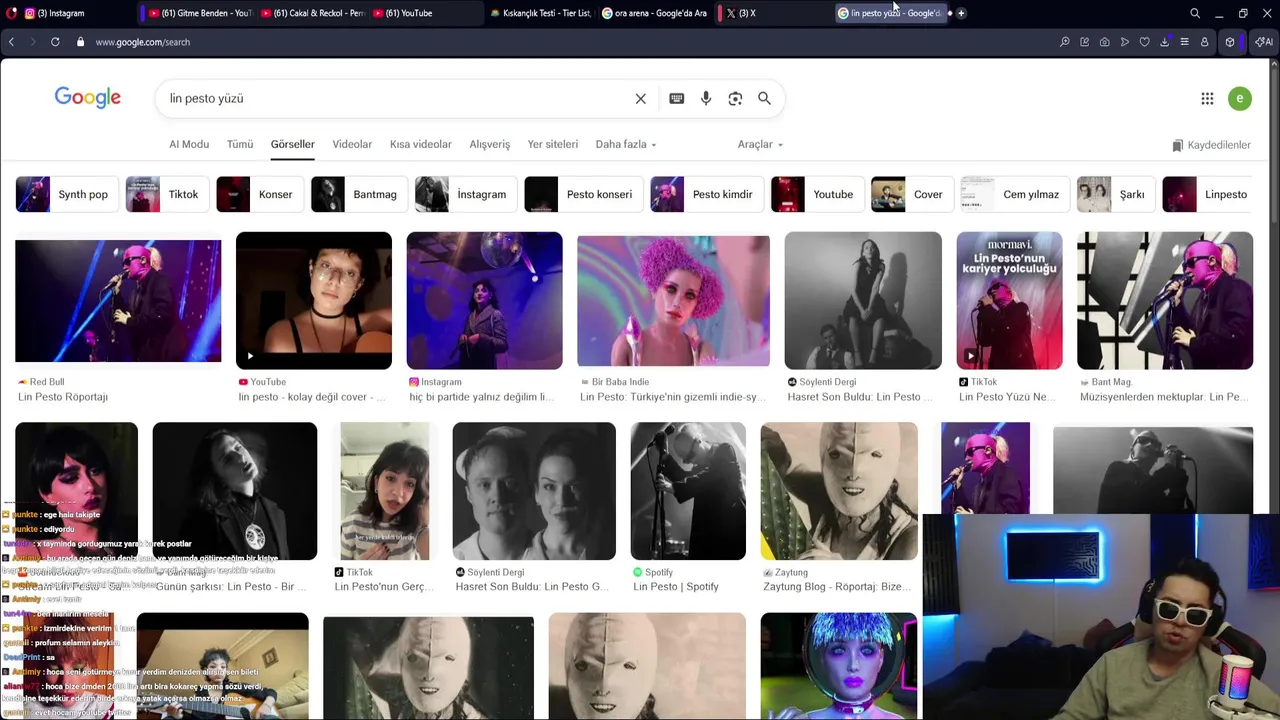Open the Google apps grid
1280x720 pixels.
(x=1207, y=99)
